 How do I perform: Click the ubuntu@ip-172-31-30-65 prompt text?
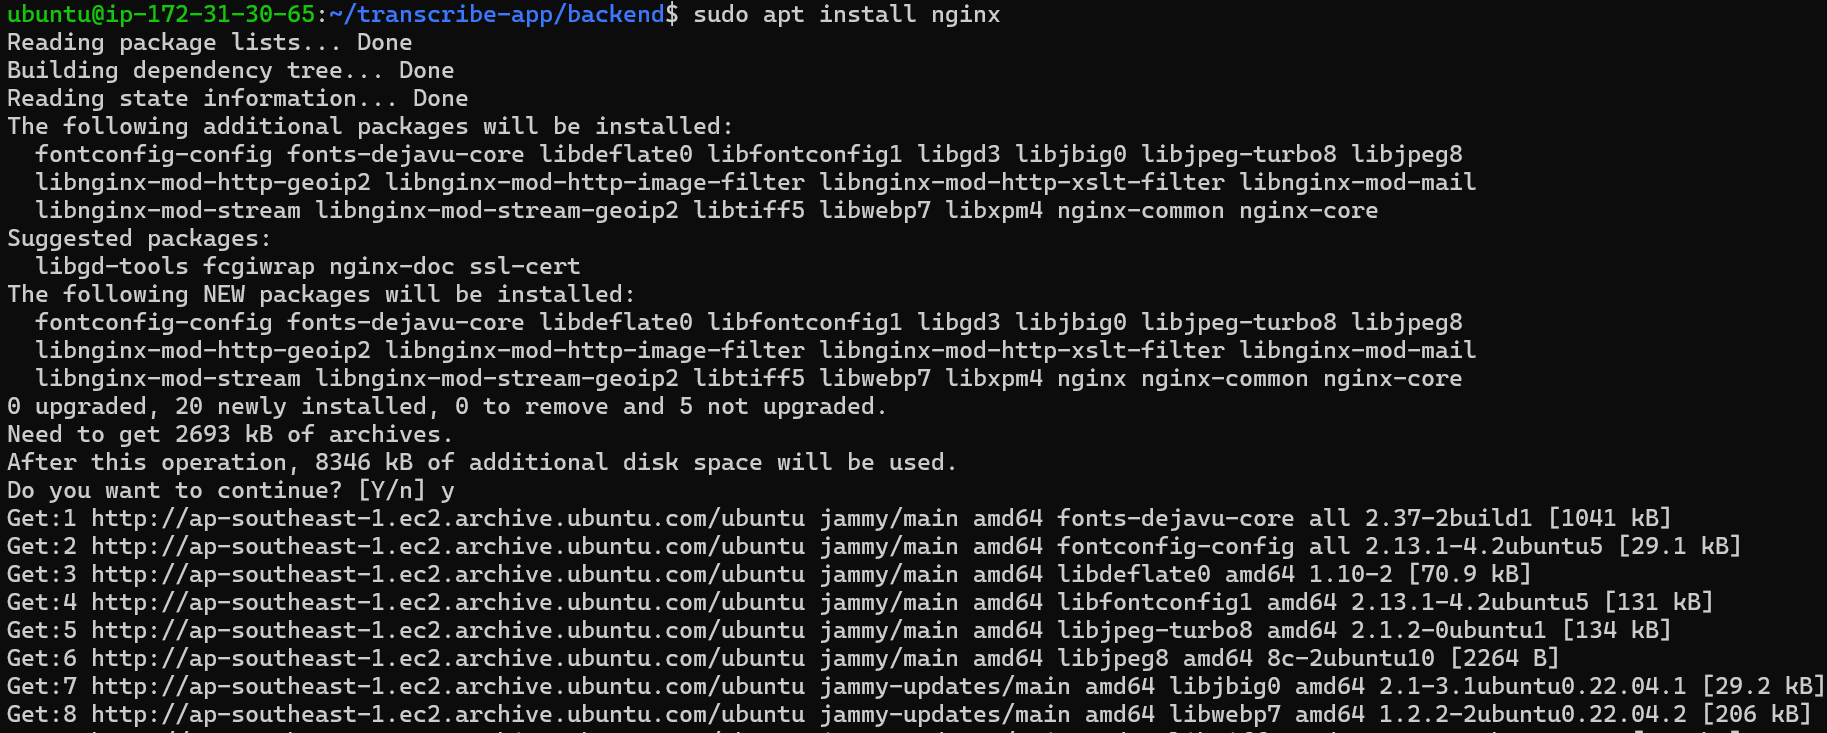[163, 14]
